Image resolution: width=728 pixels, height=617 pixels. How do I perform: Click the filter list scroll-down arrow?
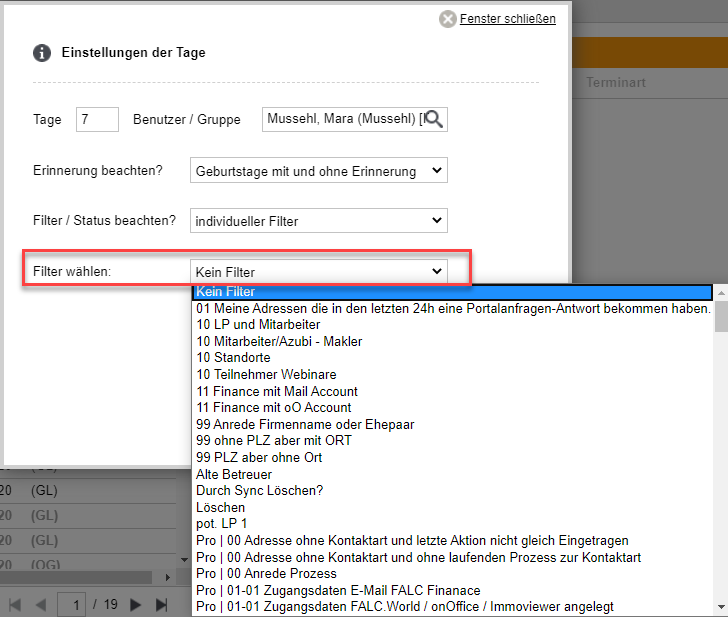click(x=720, y=607)
